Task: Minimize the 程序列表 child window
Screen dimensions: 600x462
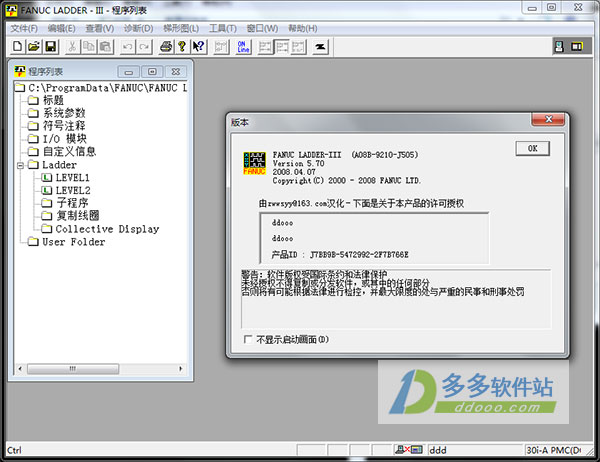Action: pyautogui.click(x=129, y=72)
